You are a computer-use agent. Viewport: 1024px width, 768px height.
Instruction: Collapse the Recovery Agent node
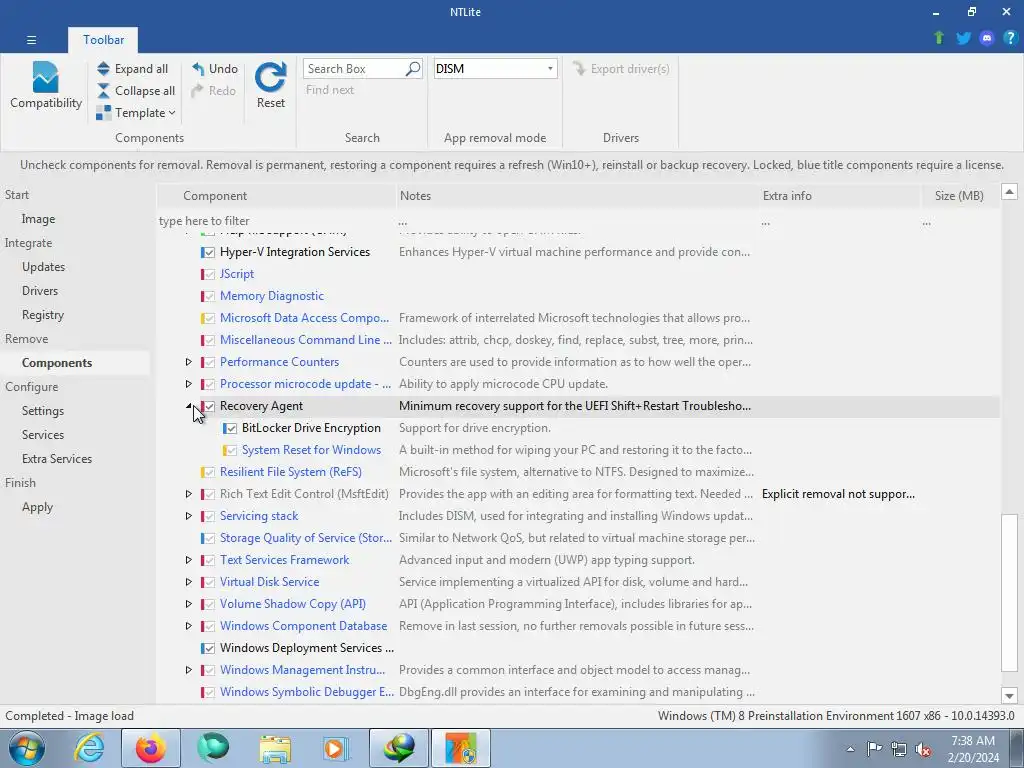pos(189,406)
